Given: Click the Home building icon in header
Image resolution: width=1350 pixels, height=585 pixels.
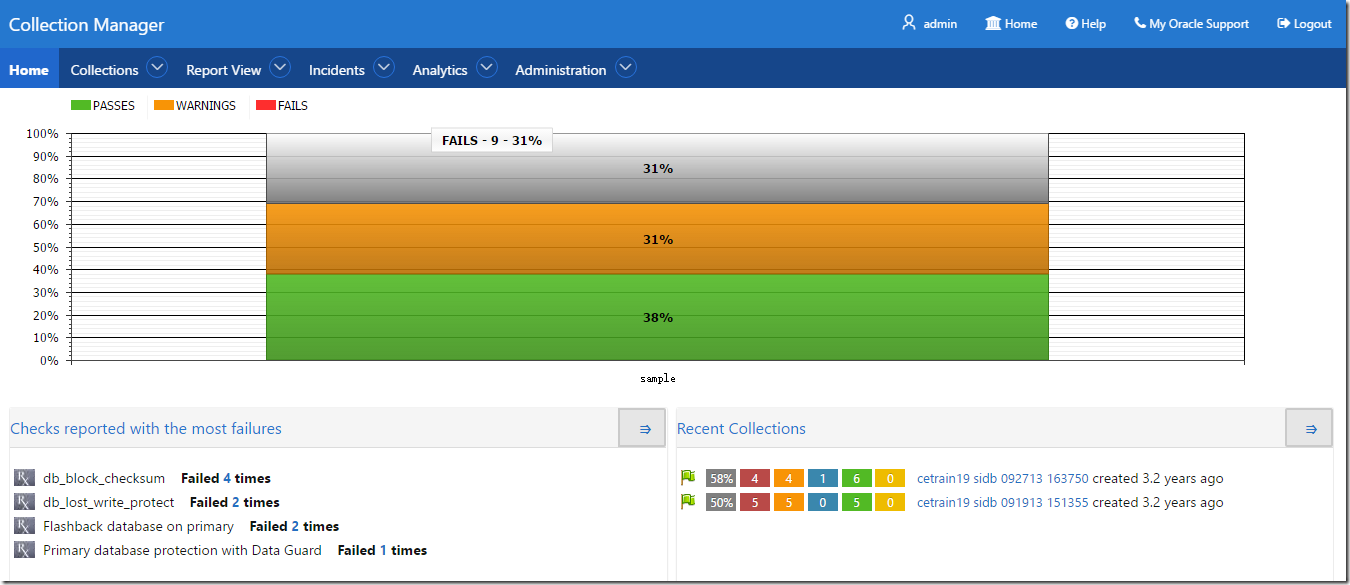Looking at the screenshot, I should pos(993,23).
